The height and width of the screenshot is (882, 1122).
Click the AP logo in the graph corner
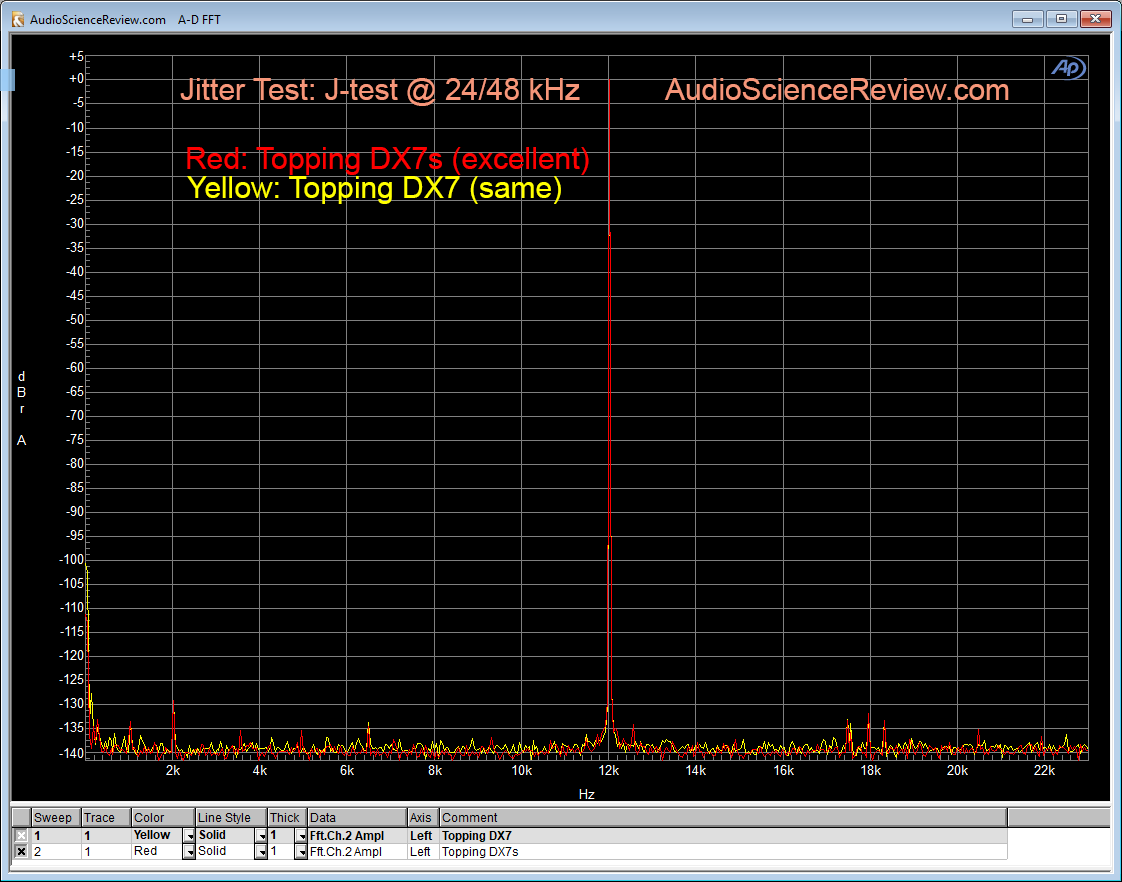(1068, 68)
